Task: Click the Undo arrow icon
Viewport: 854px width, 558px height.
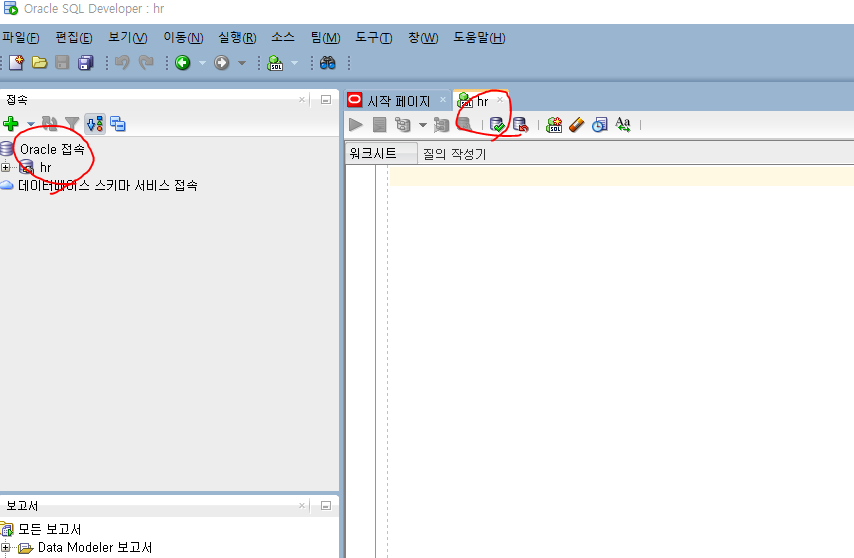Action: 122,63
